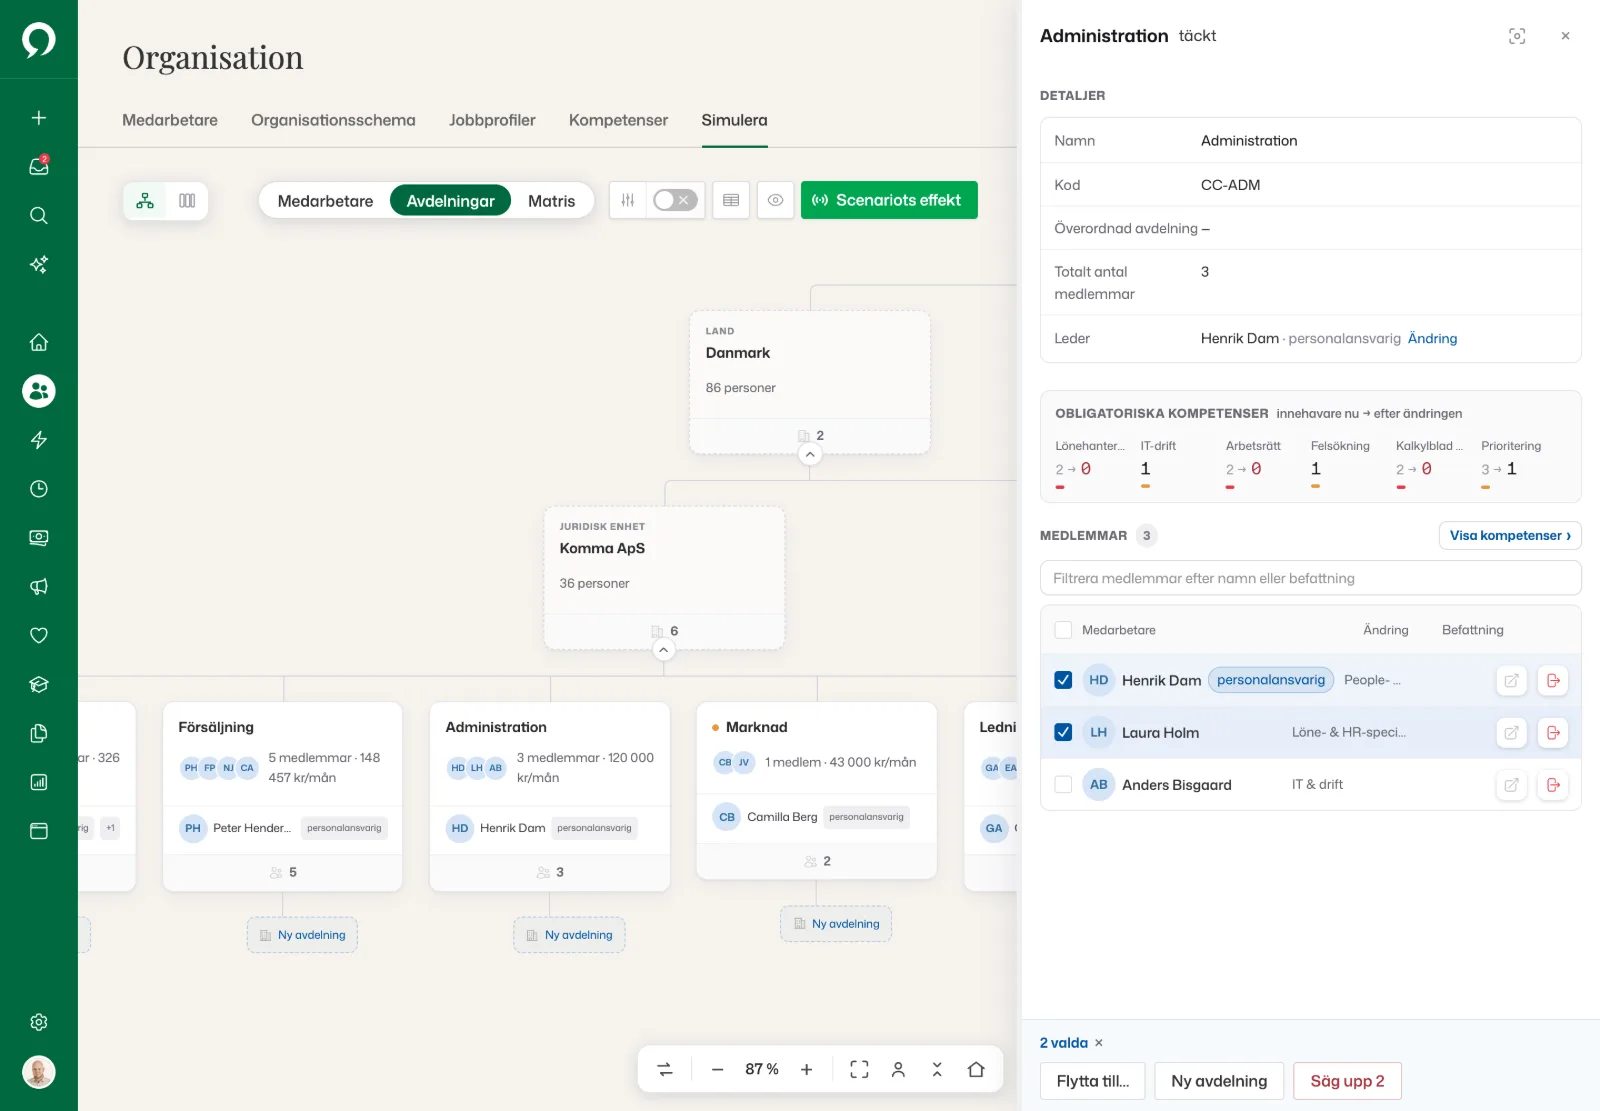Expand Visa kompetenser section
The image size is (1600, 1111).
point(1510,536)
